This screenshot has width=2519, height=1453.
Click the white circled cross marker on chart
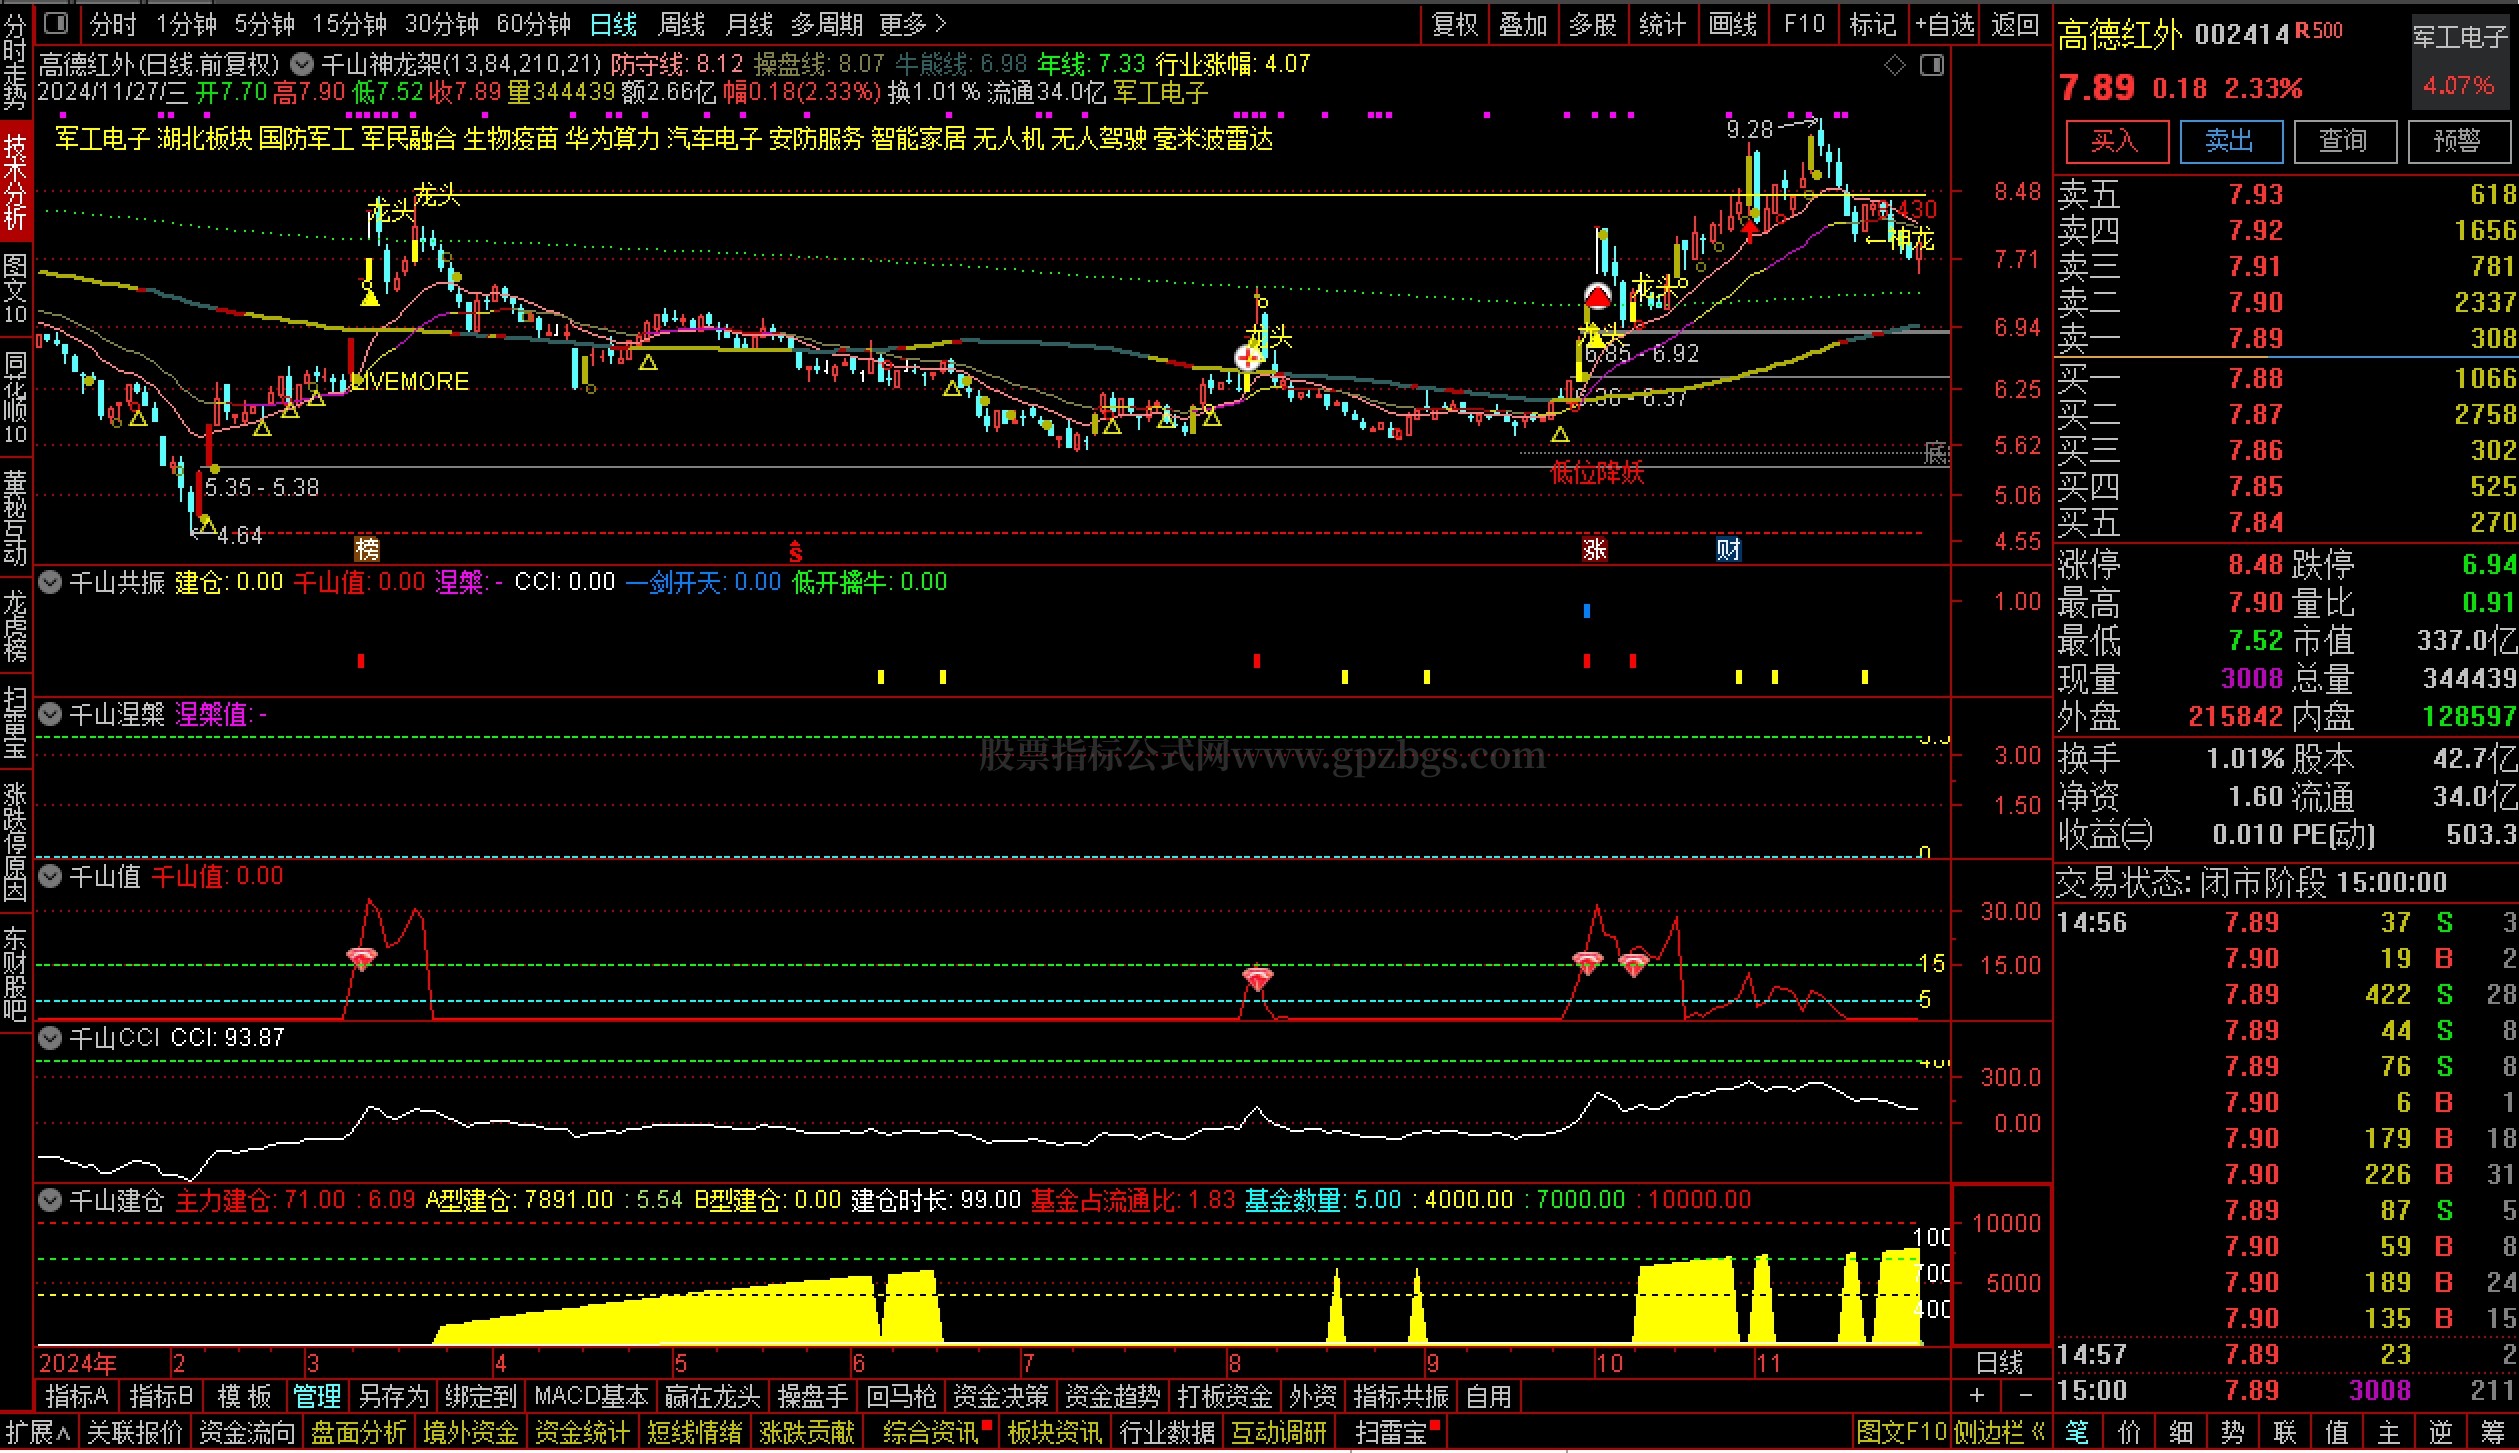[x=1248, y=357]
